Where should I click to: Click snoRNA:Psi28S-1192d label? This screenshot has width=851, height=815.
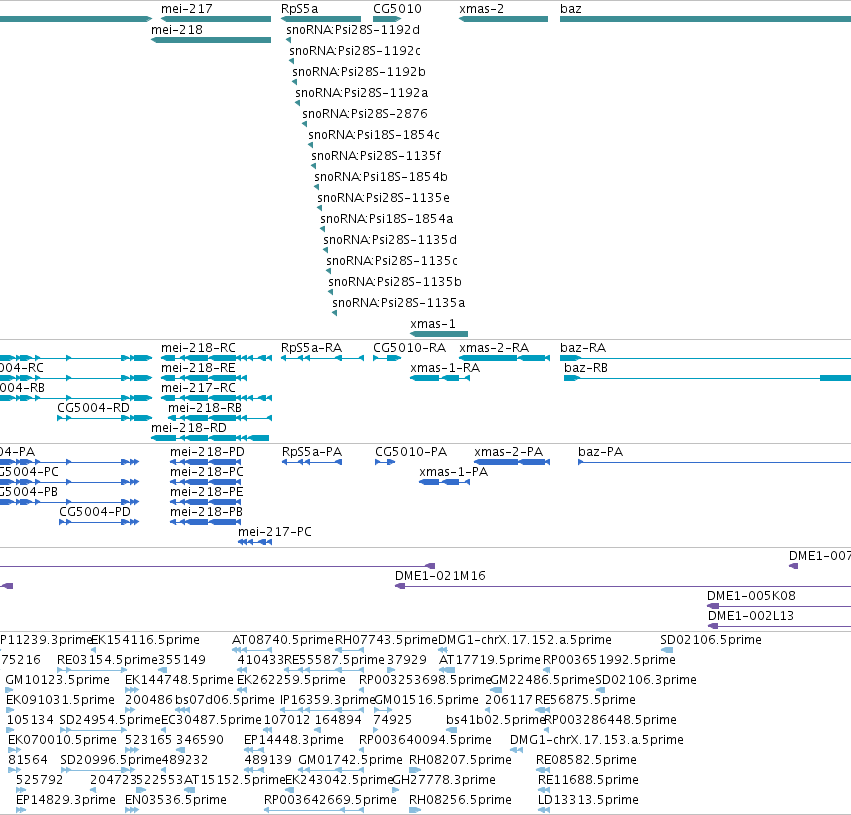click(353, 30)
